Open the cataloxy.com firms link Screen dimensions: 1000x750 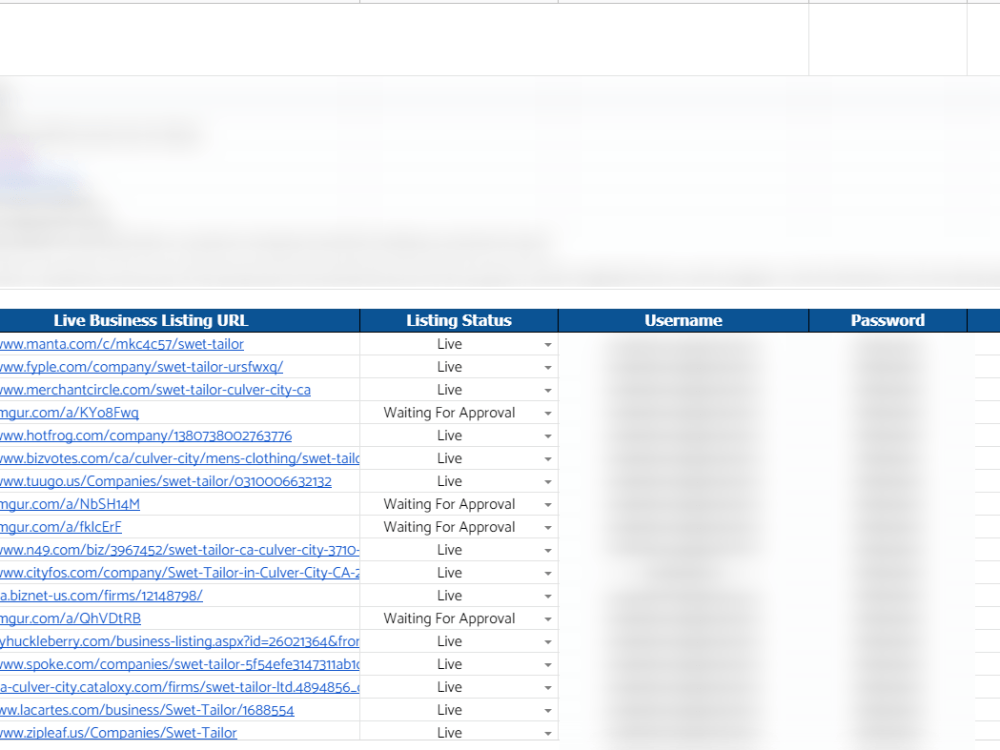tap(180, 688)
